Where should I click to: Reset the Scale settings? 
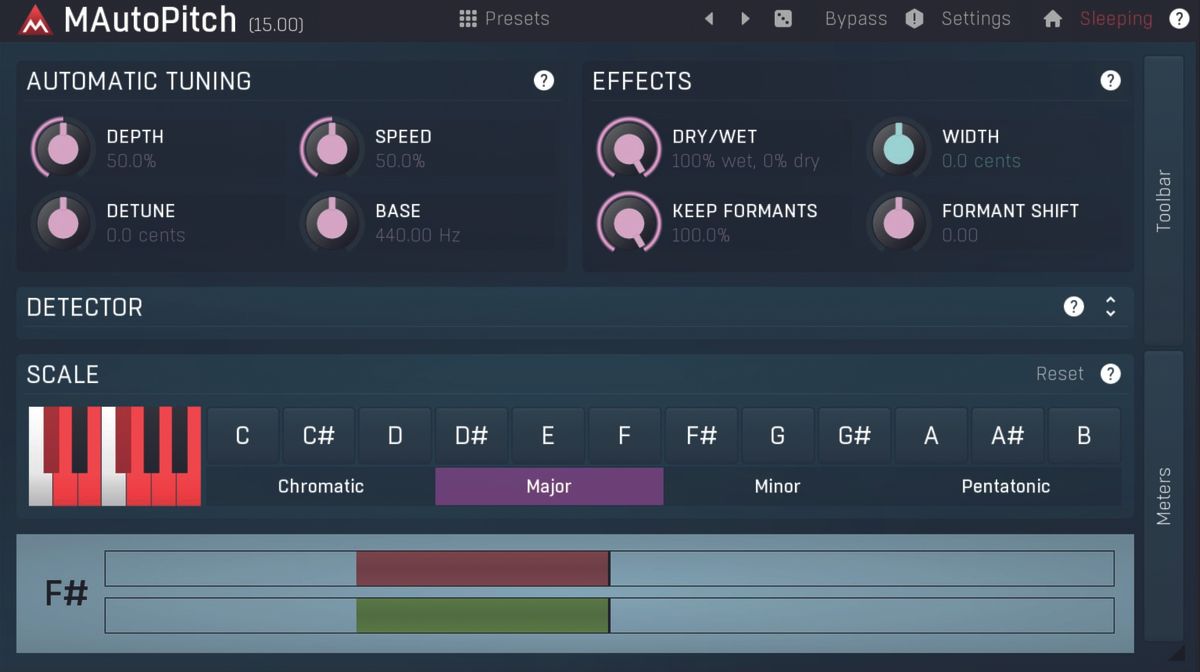(x=1058, y=373)
